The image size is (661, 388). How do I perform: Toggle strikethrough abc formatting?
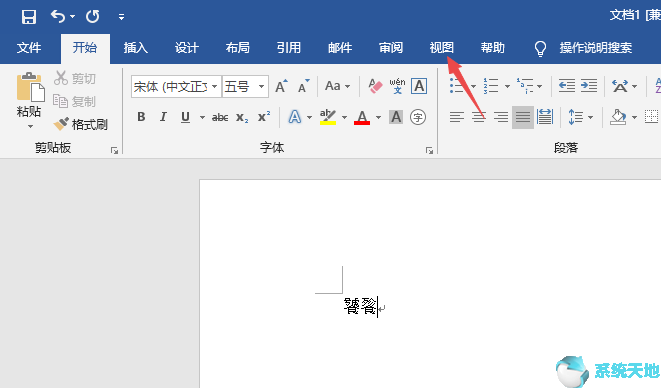220,117
